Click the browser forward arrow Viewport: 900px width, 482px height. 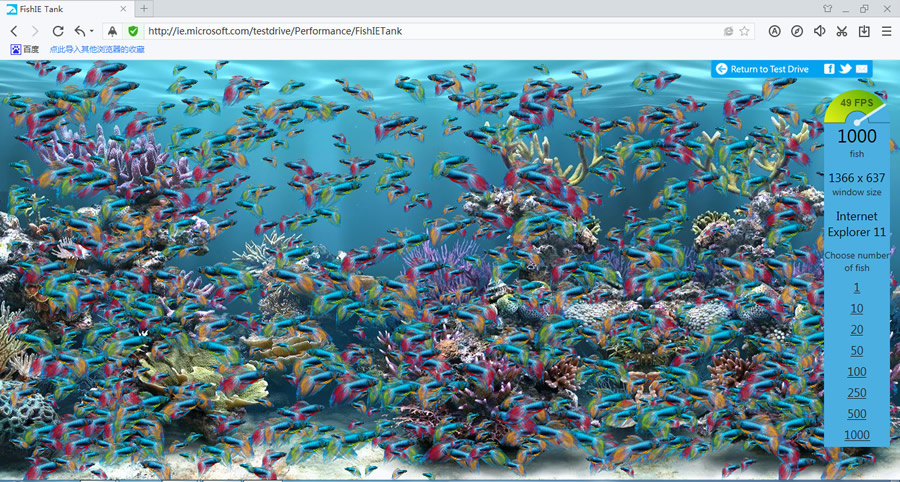click(x=36, y=31)
